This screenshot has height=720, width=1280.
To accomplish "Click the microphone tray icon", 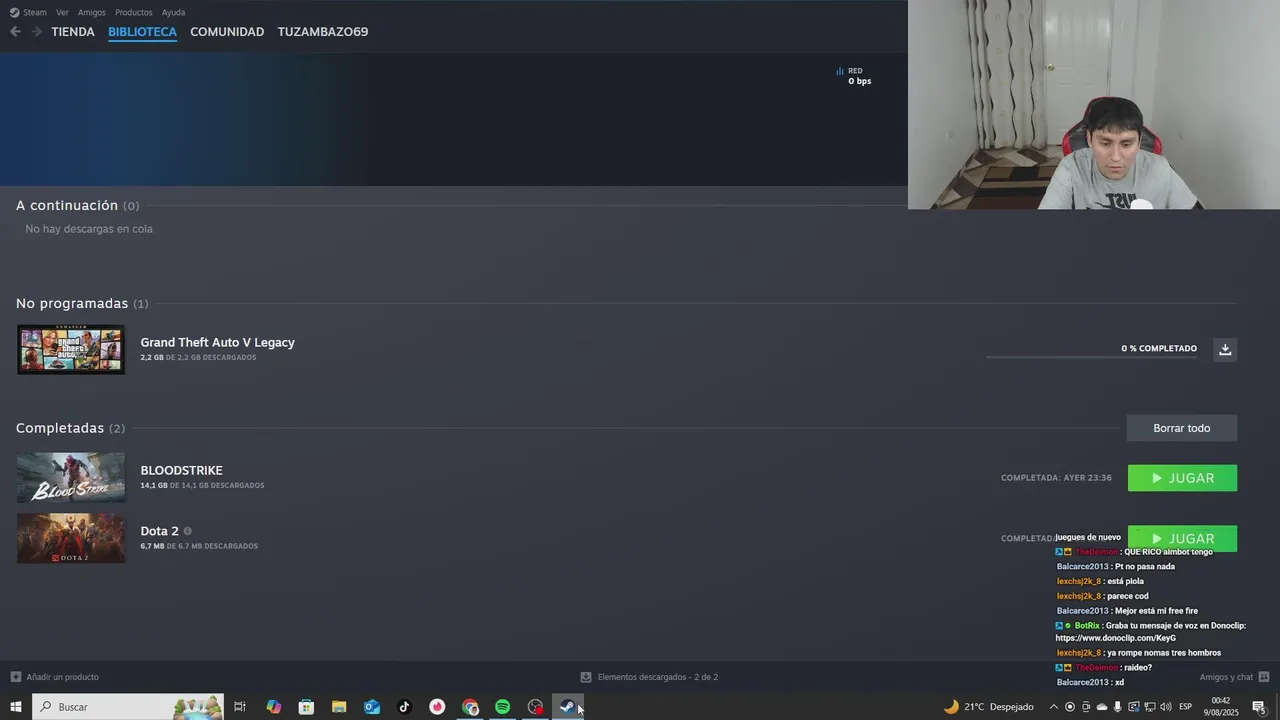I will pyautogui.click(x=1117, y=707).
